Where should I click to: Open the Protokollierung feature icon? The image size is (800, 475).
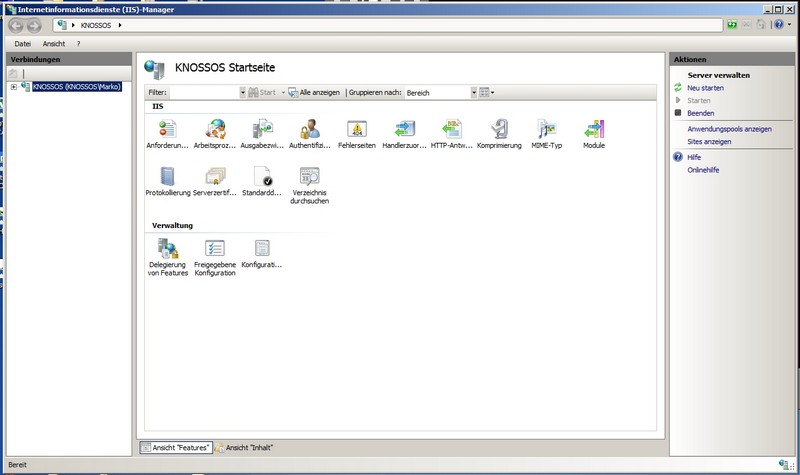pos(167,176)
